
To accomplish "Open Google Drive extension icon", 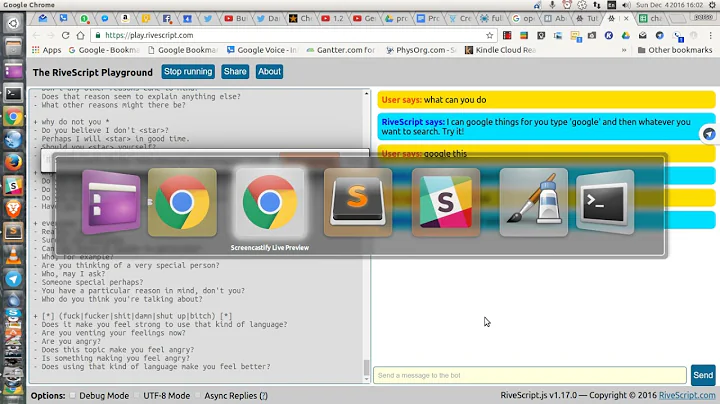I will 625,35.
